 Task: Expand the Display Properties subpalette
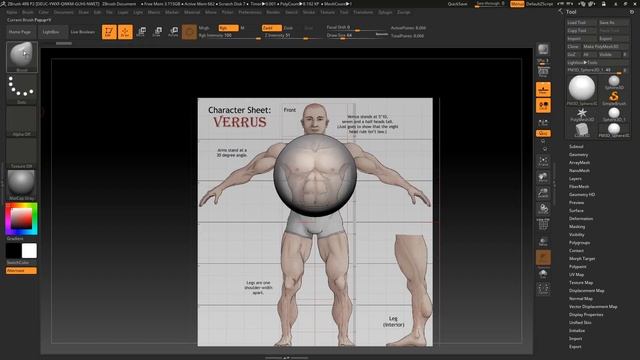586,315
